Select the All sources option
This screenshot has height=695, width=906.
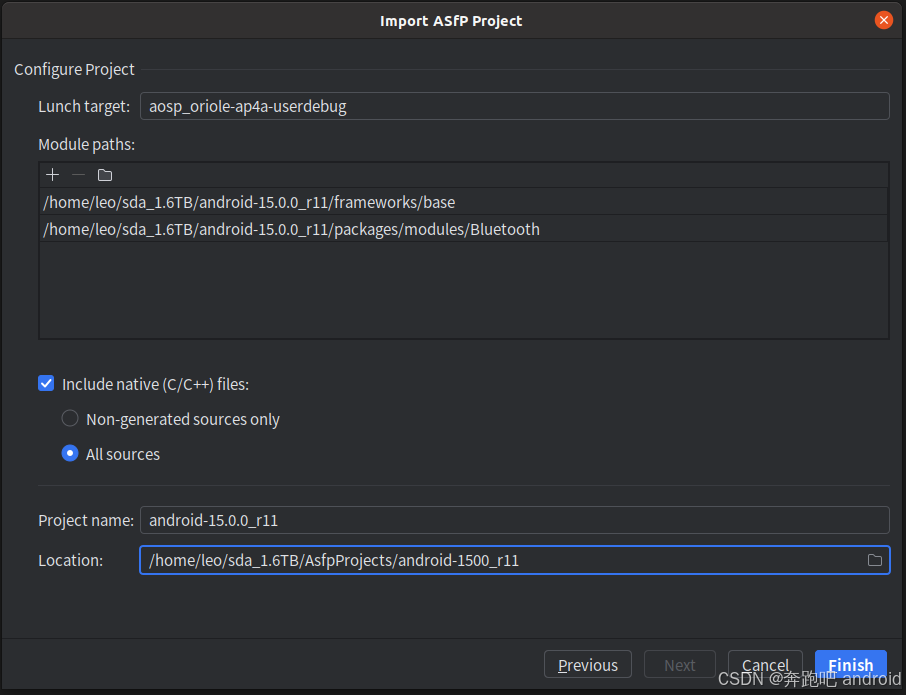[70, 453]
